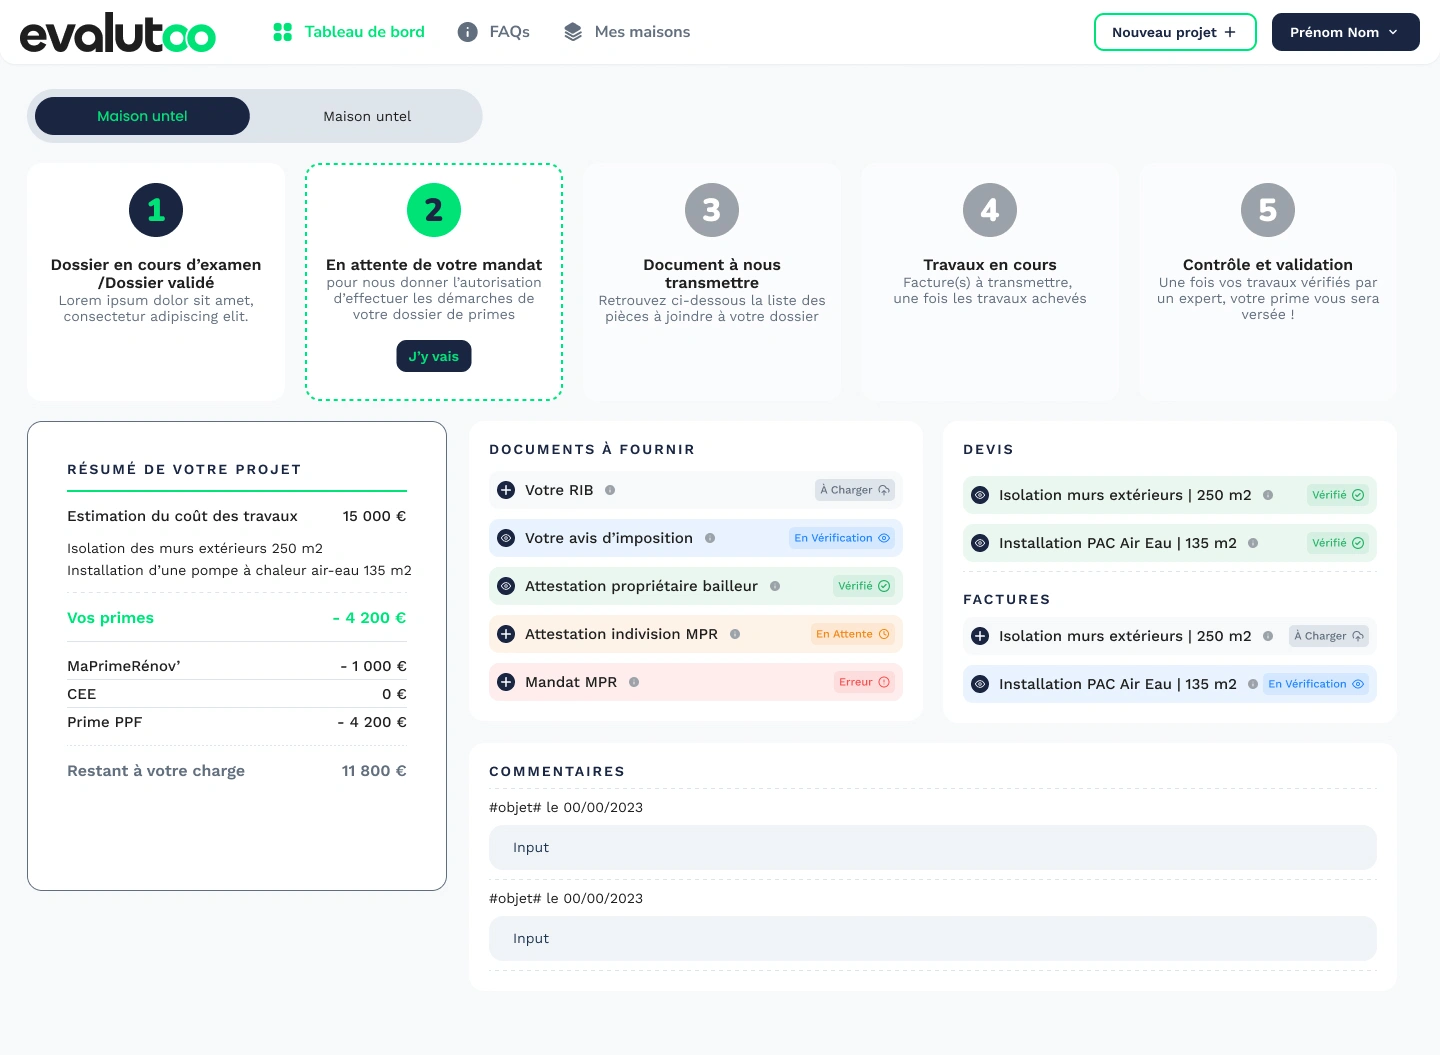Open the Tableau de bord menu item
The image size is (1440, 1055).
coord(349,32)
